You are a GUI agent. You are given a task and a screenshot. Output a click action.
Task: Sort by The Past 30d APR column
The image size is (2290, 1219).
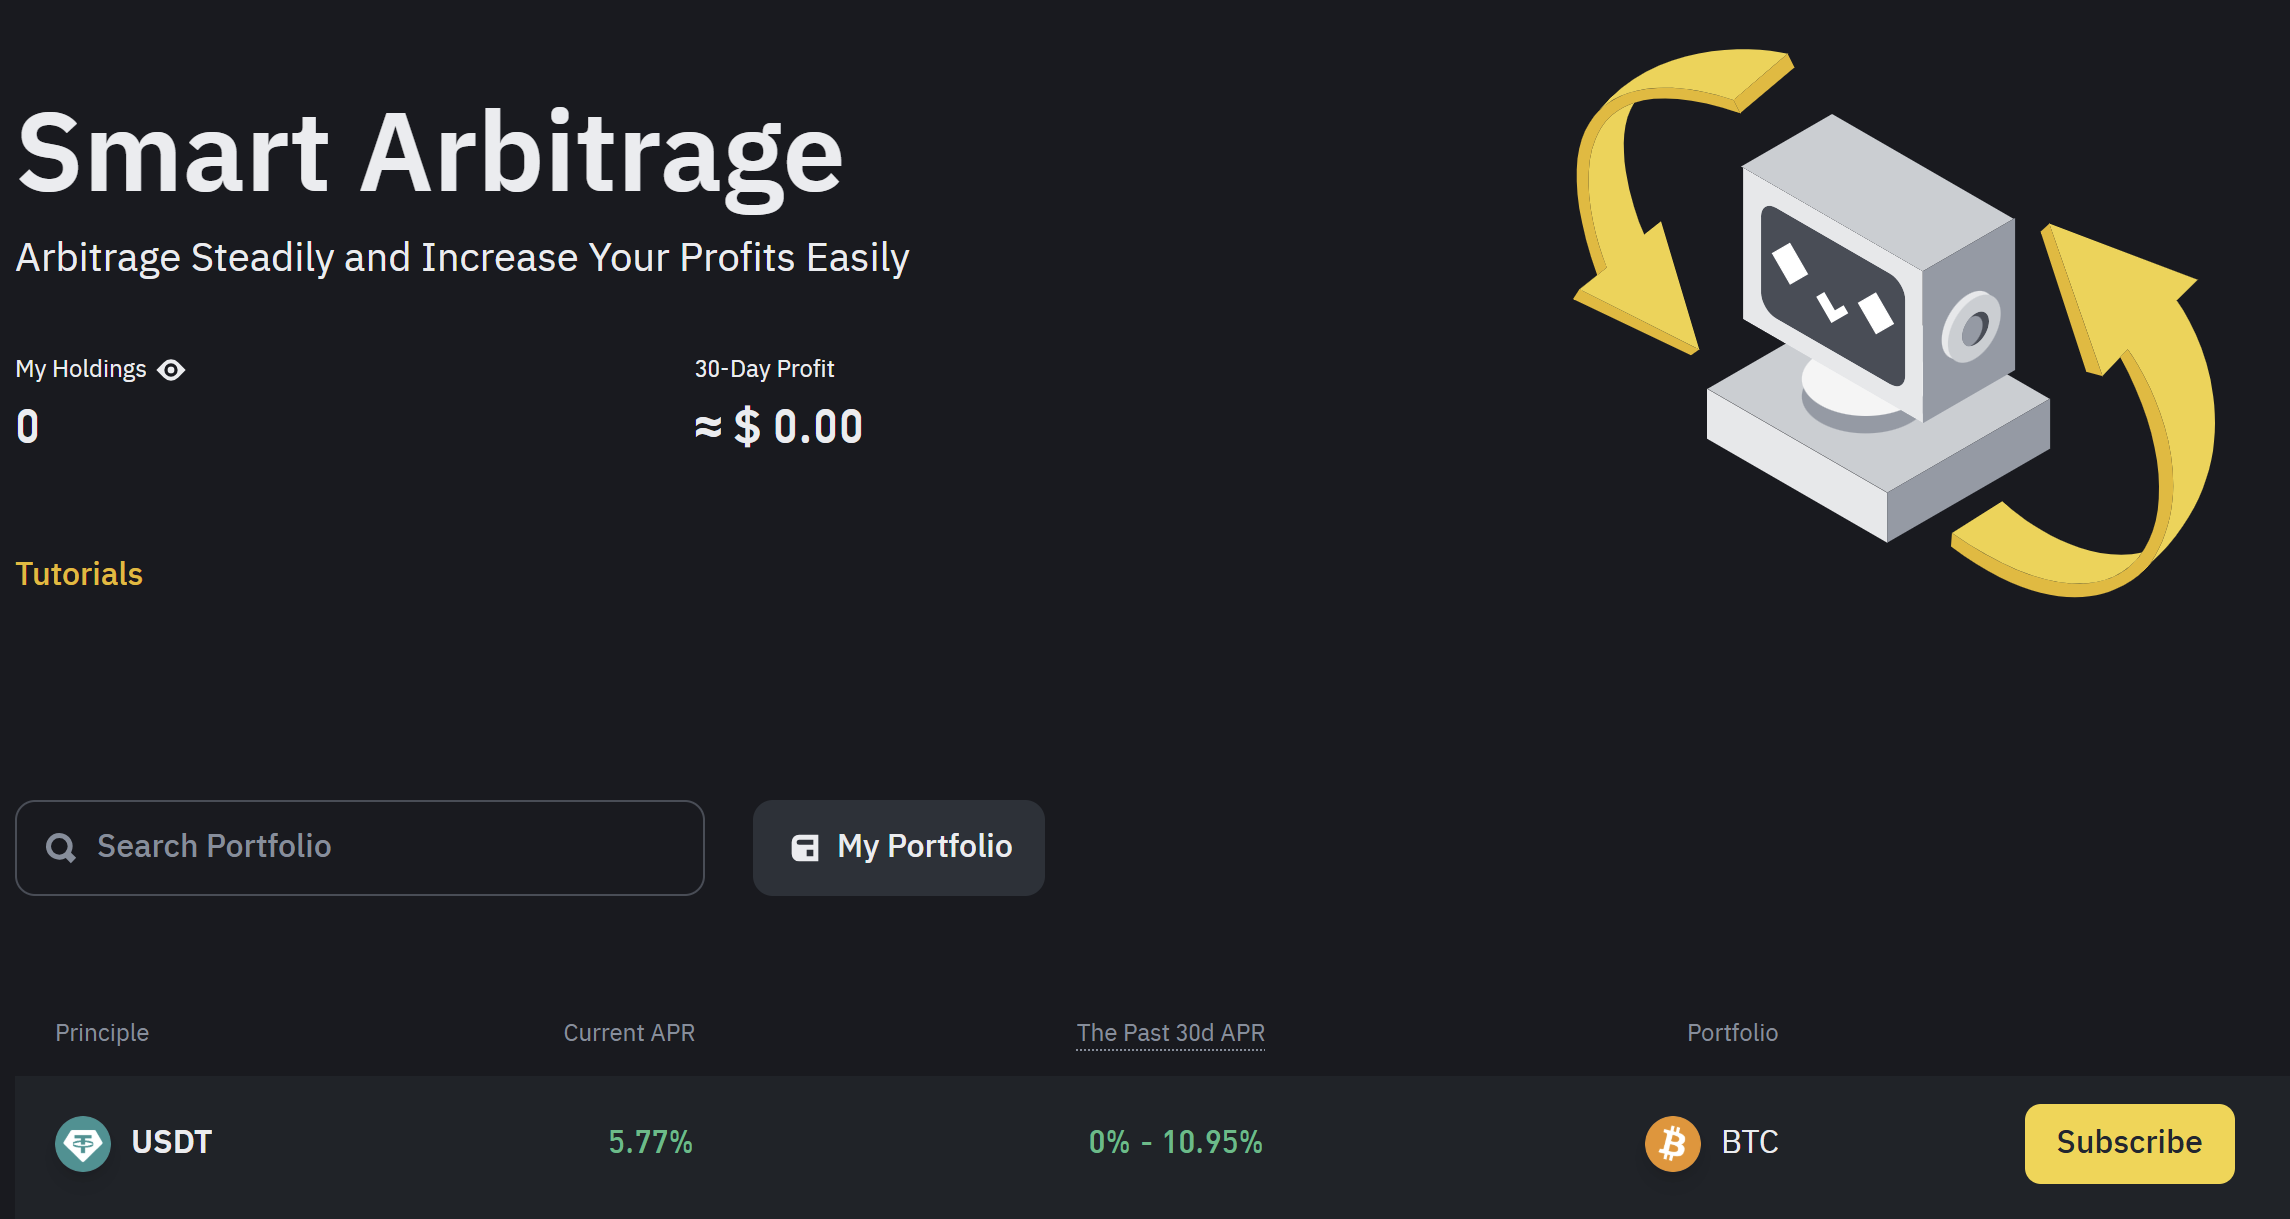[x=1170, y=1033]
